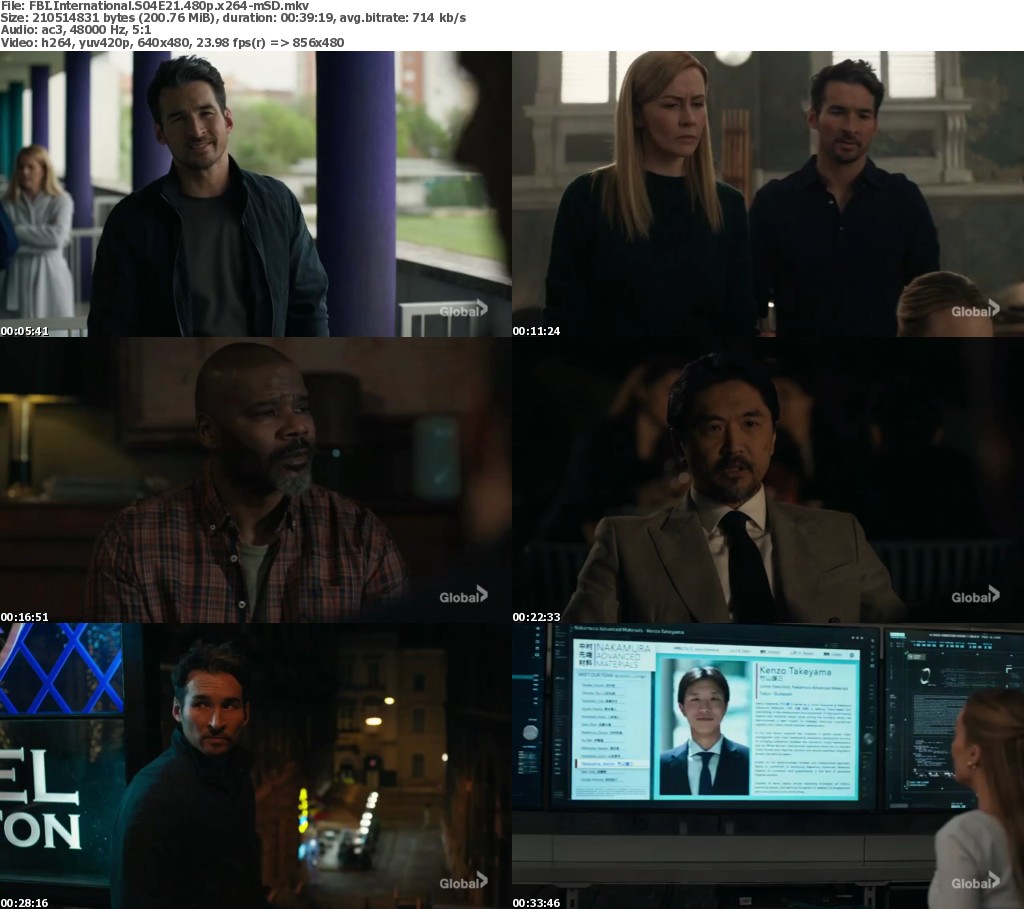Viewport: 1024px width, 909px height.
Task: Select the file name line ending in mSD.mkv
Action: click(x=155, y=6)
